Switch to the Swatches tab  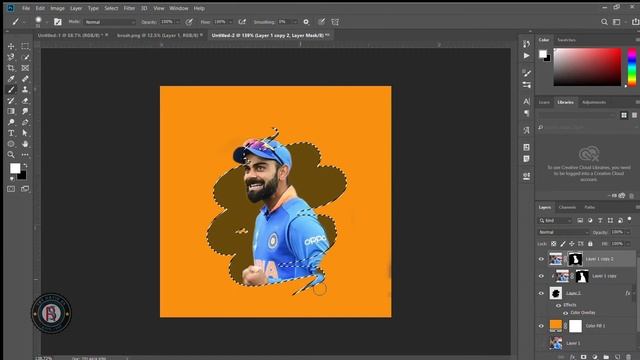point(567,40)
